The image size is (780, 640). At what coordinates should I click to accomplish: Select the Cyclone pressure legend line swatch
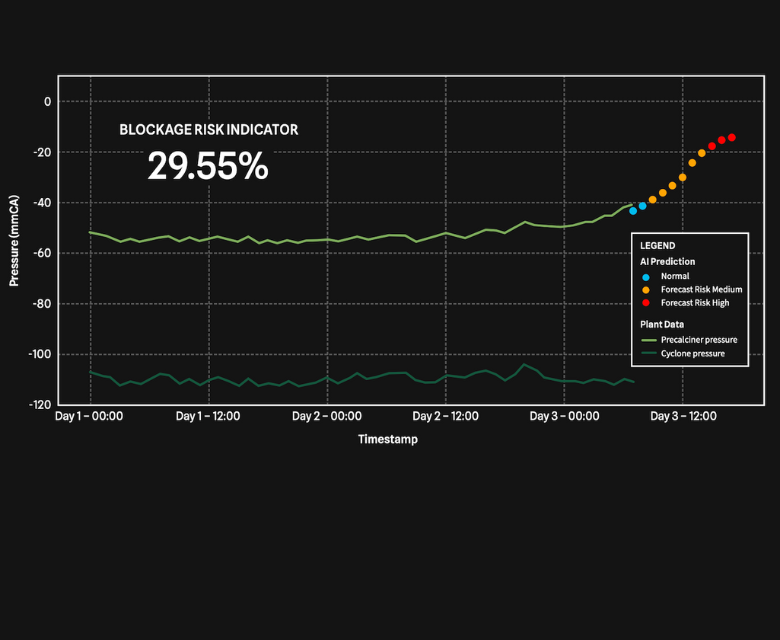(x=647, y=353)
